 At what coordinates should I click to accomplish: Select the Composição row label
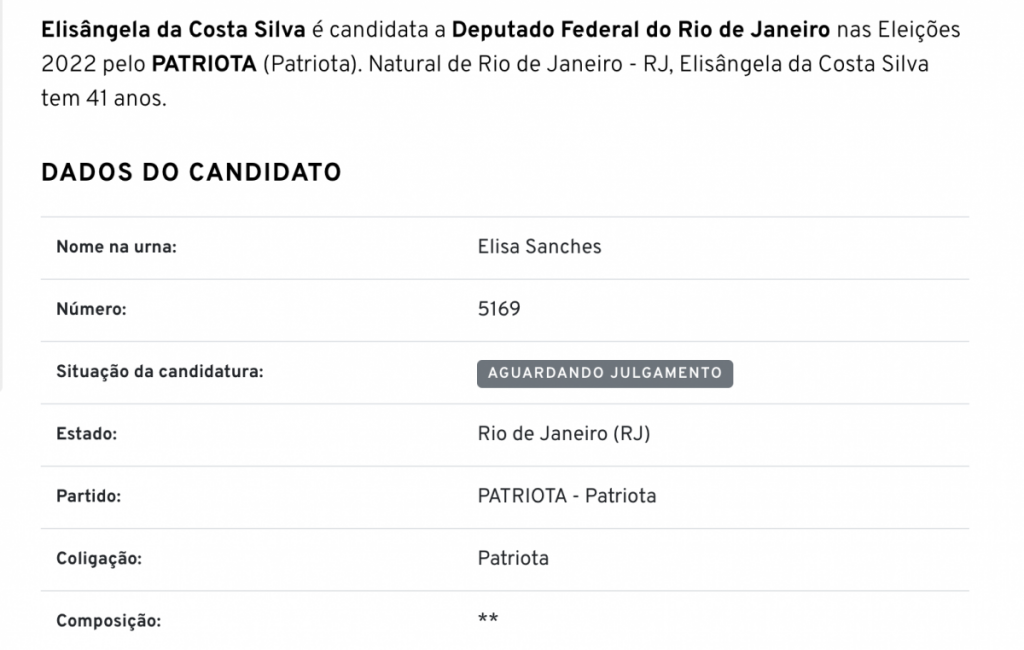click(x=108, y=621)
